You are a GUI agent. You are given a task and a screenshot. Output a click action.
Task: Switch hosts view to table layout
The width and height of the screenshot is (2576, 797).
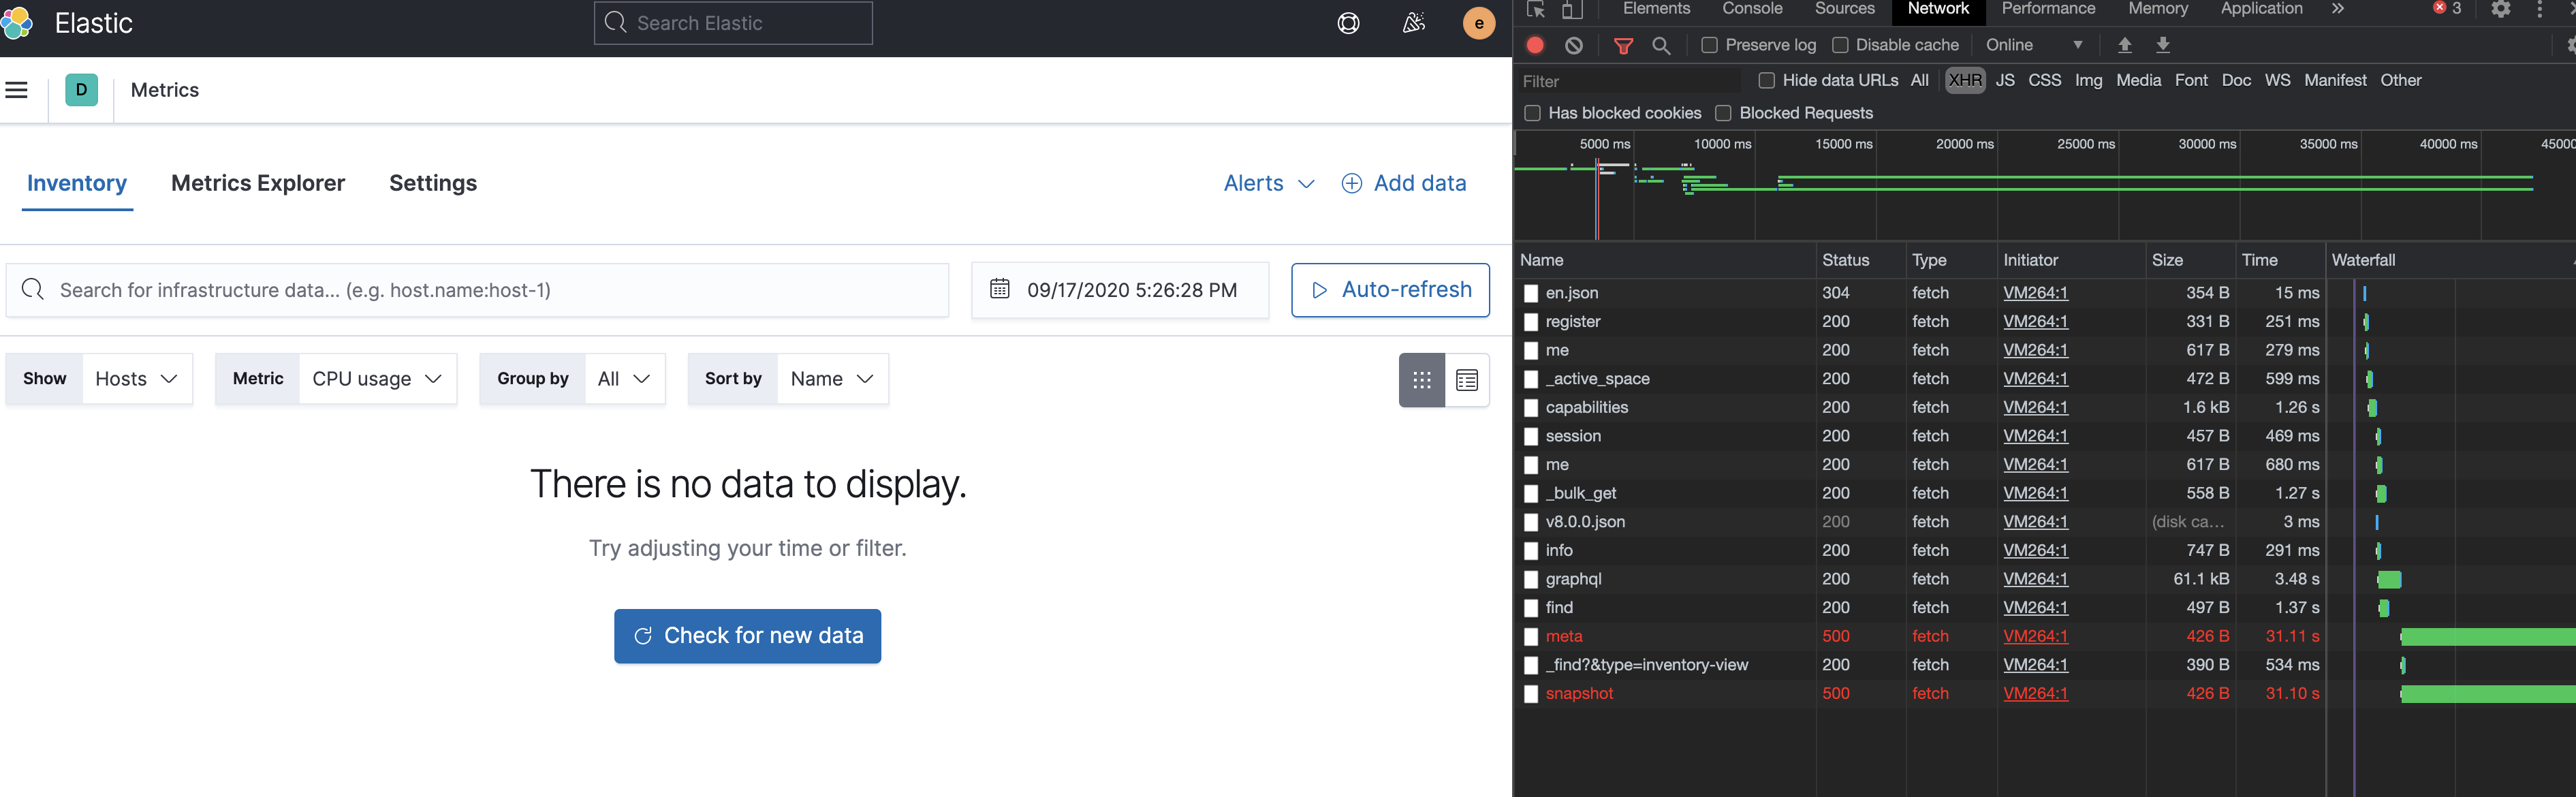[x=1466, y=380]
